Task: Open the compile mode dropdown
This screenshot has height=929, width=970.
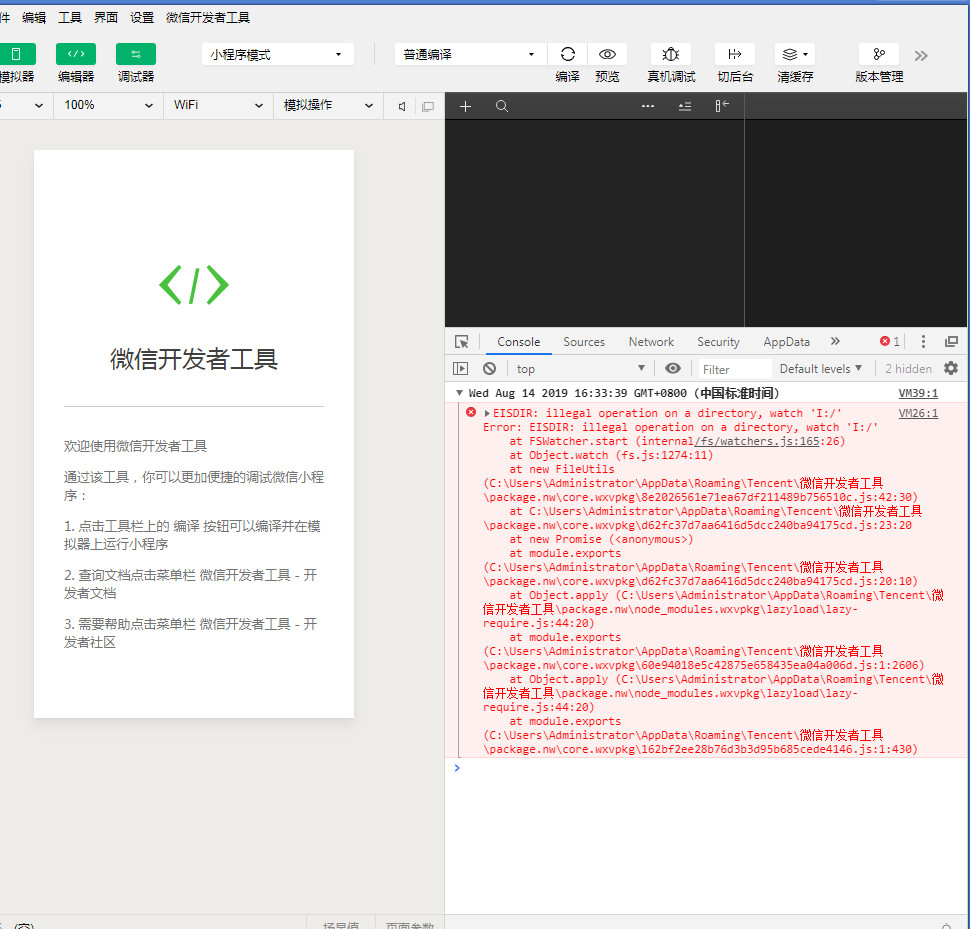Action: (x=470, y=54)
